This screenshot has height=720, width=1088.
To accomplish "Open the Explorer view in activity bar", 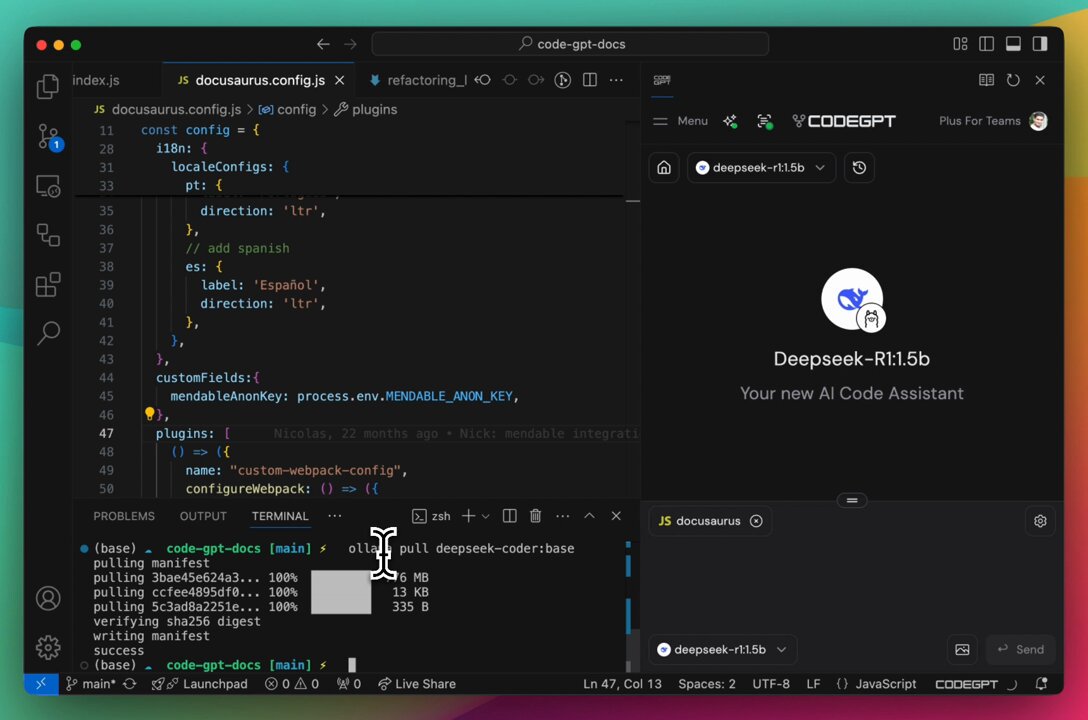I will (x=48, y=87).
